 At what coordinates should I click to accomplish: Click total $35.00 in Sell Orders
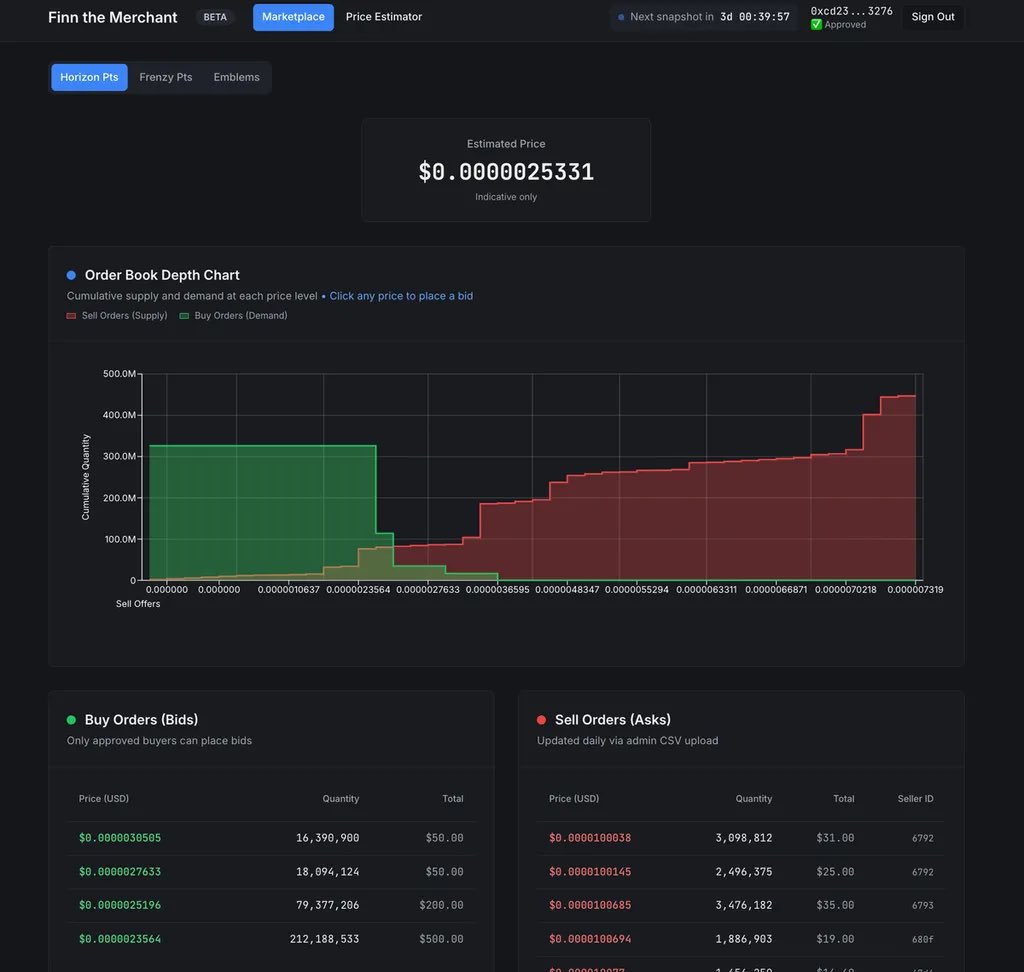point(835,905)
